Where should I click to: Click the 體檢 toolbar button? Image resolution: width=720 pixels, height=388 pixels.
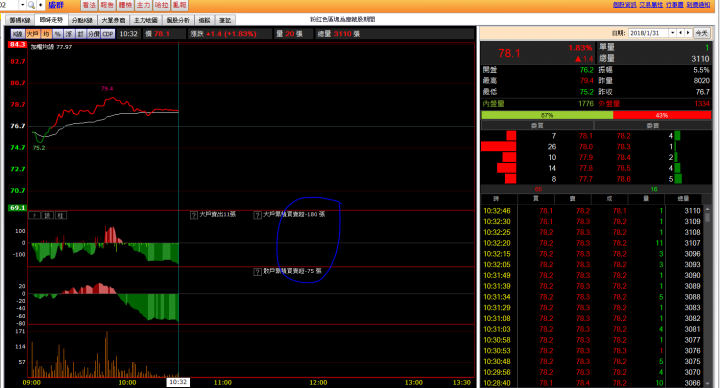(x=125, y=5)
